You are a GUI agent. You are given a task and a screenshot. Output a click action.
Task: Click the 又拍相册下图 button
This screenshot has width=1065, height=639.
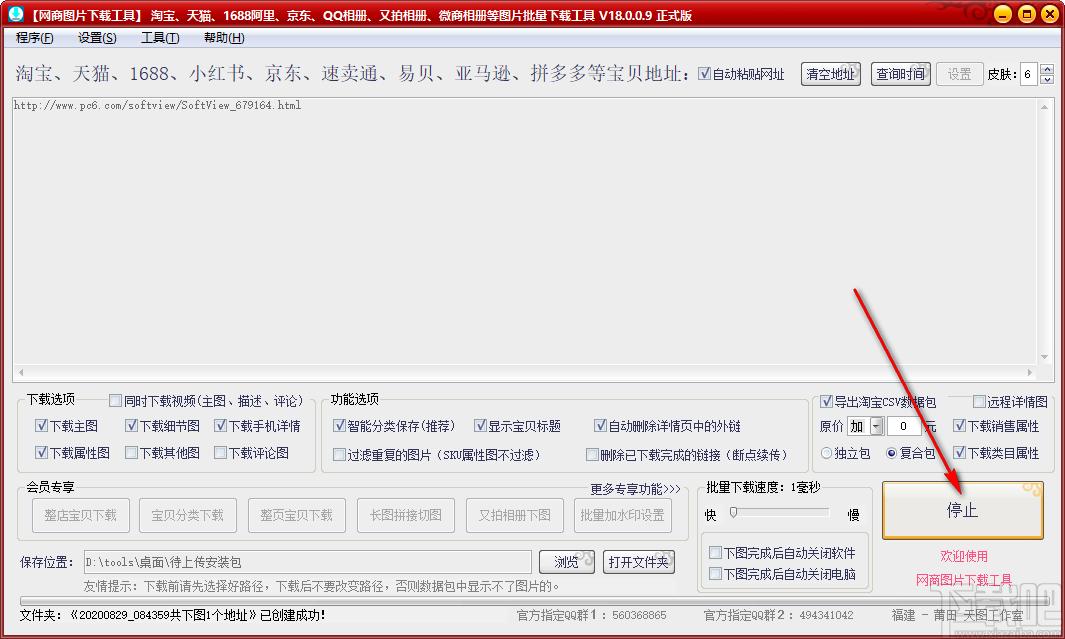(514, 515)
